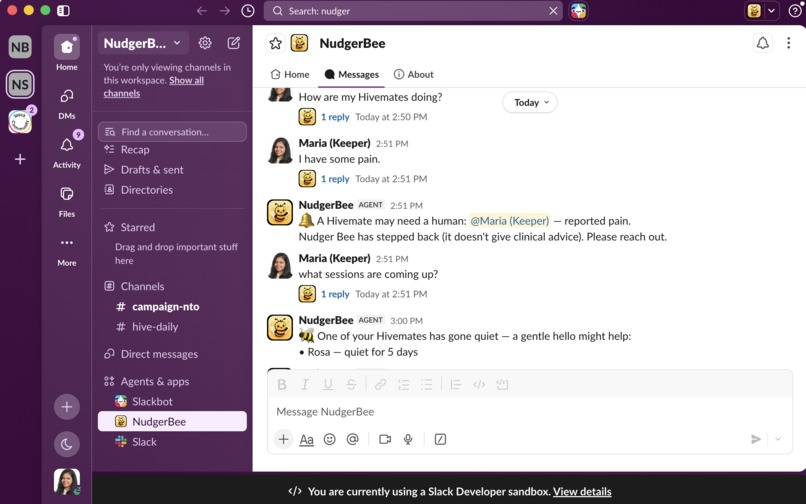This screenshot has width=806, height=504.
Task: Toggle the Aa formatting toolbar button
Action: tap(306, 439)
